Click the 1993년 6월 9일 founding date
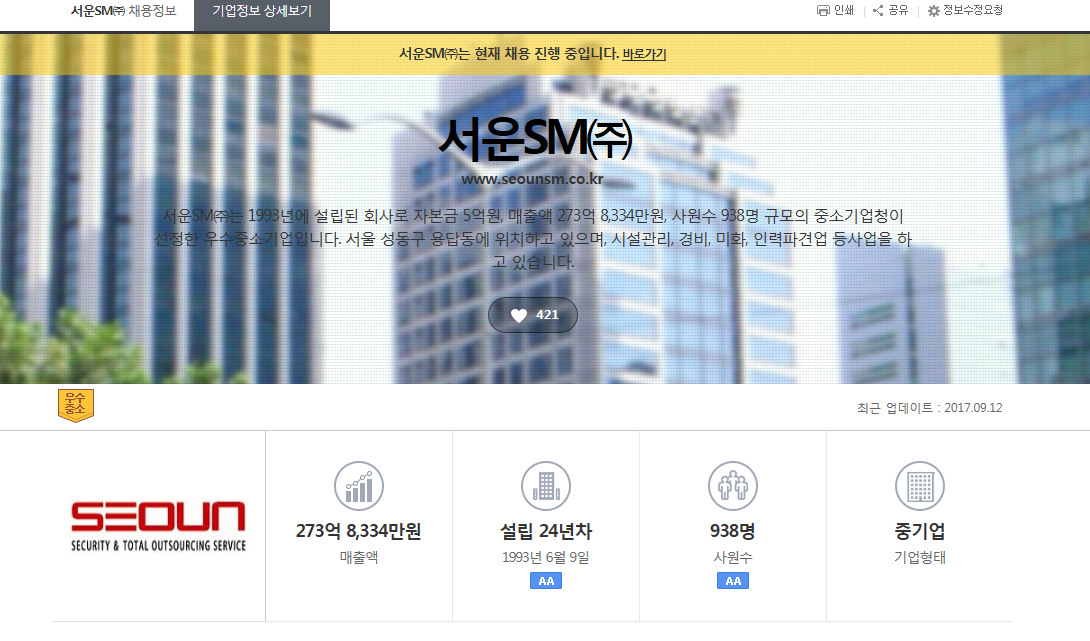1090x641 pixels. point(546,558)
